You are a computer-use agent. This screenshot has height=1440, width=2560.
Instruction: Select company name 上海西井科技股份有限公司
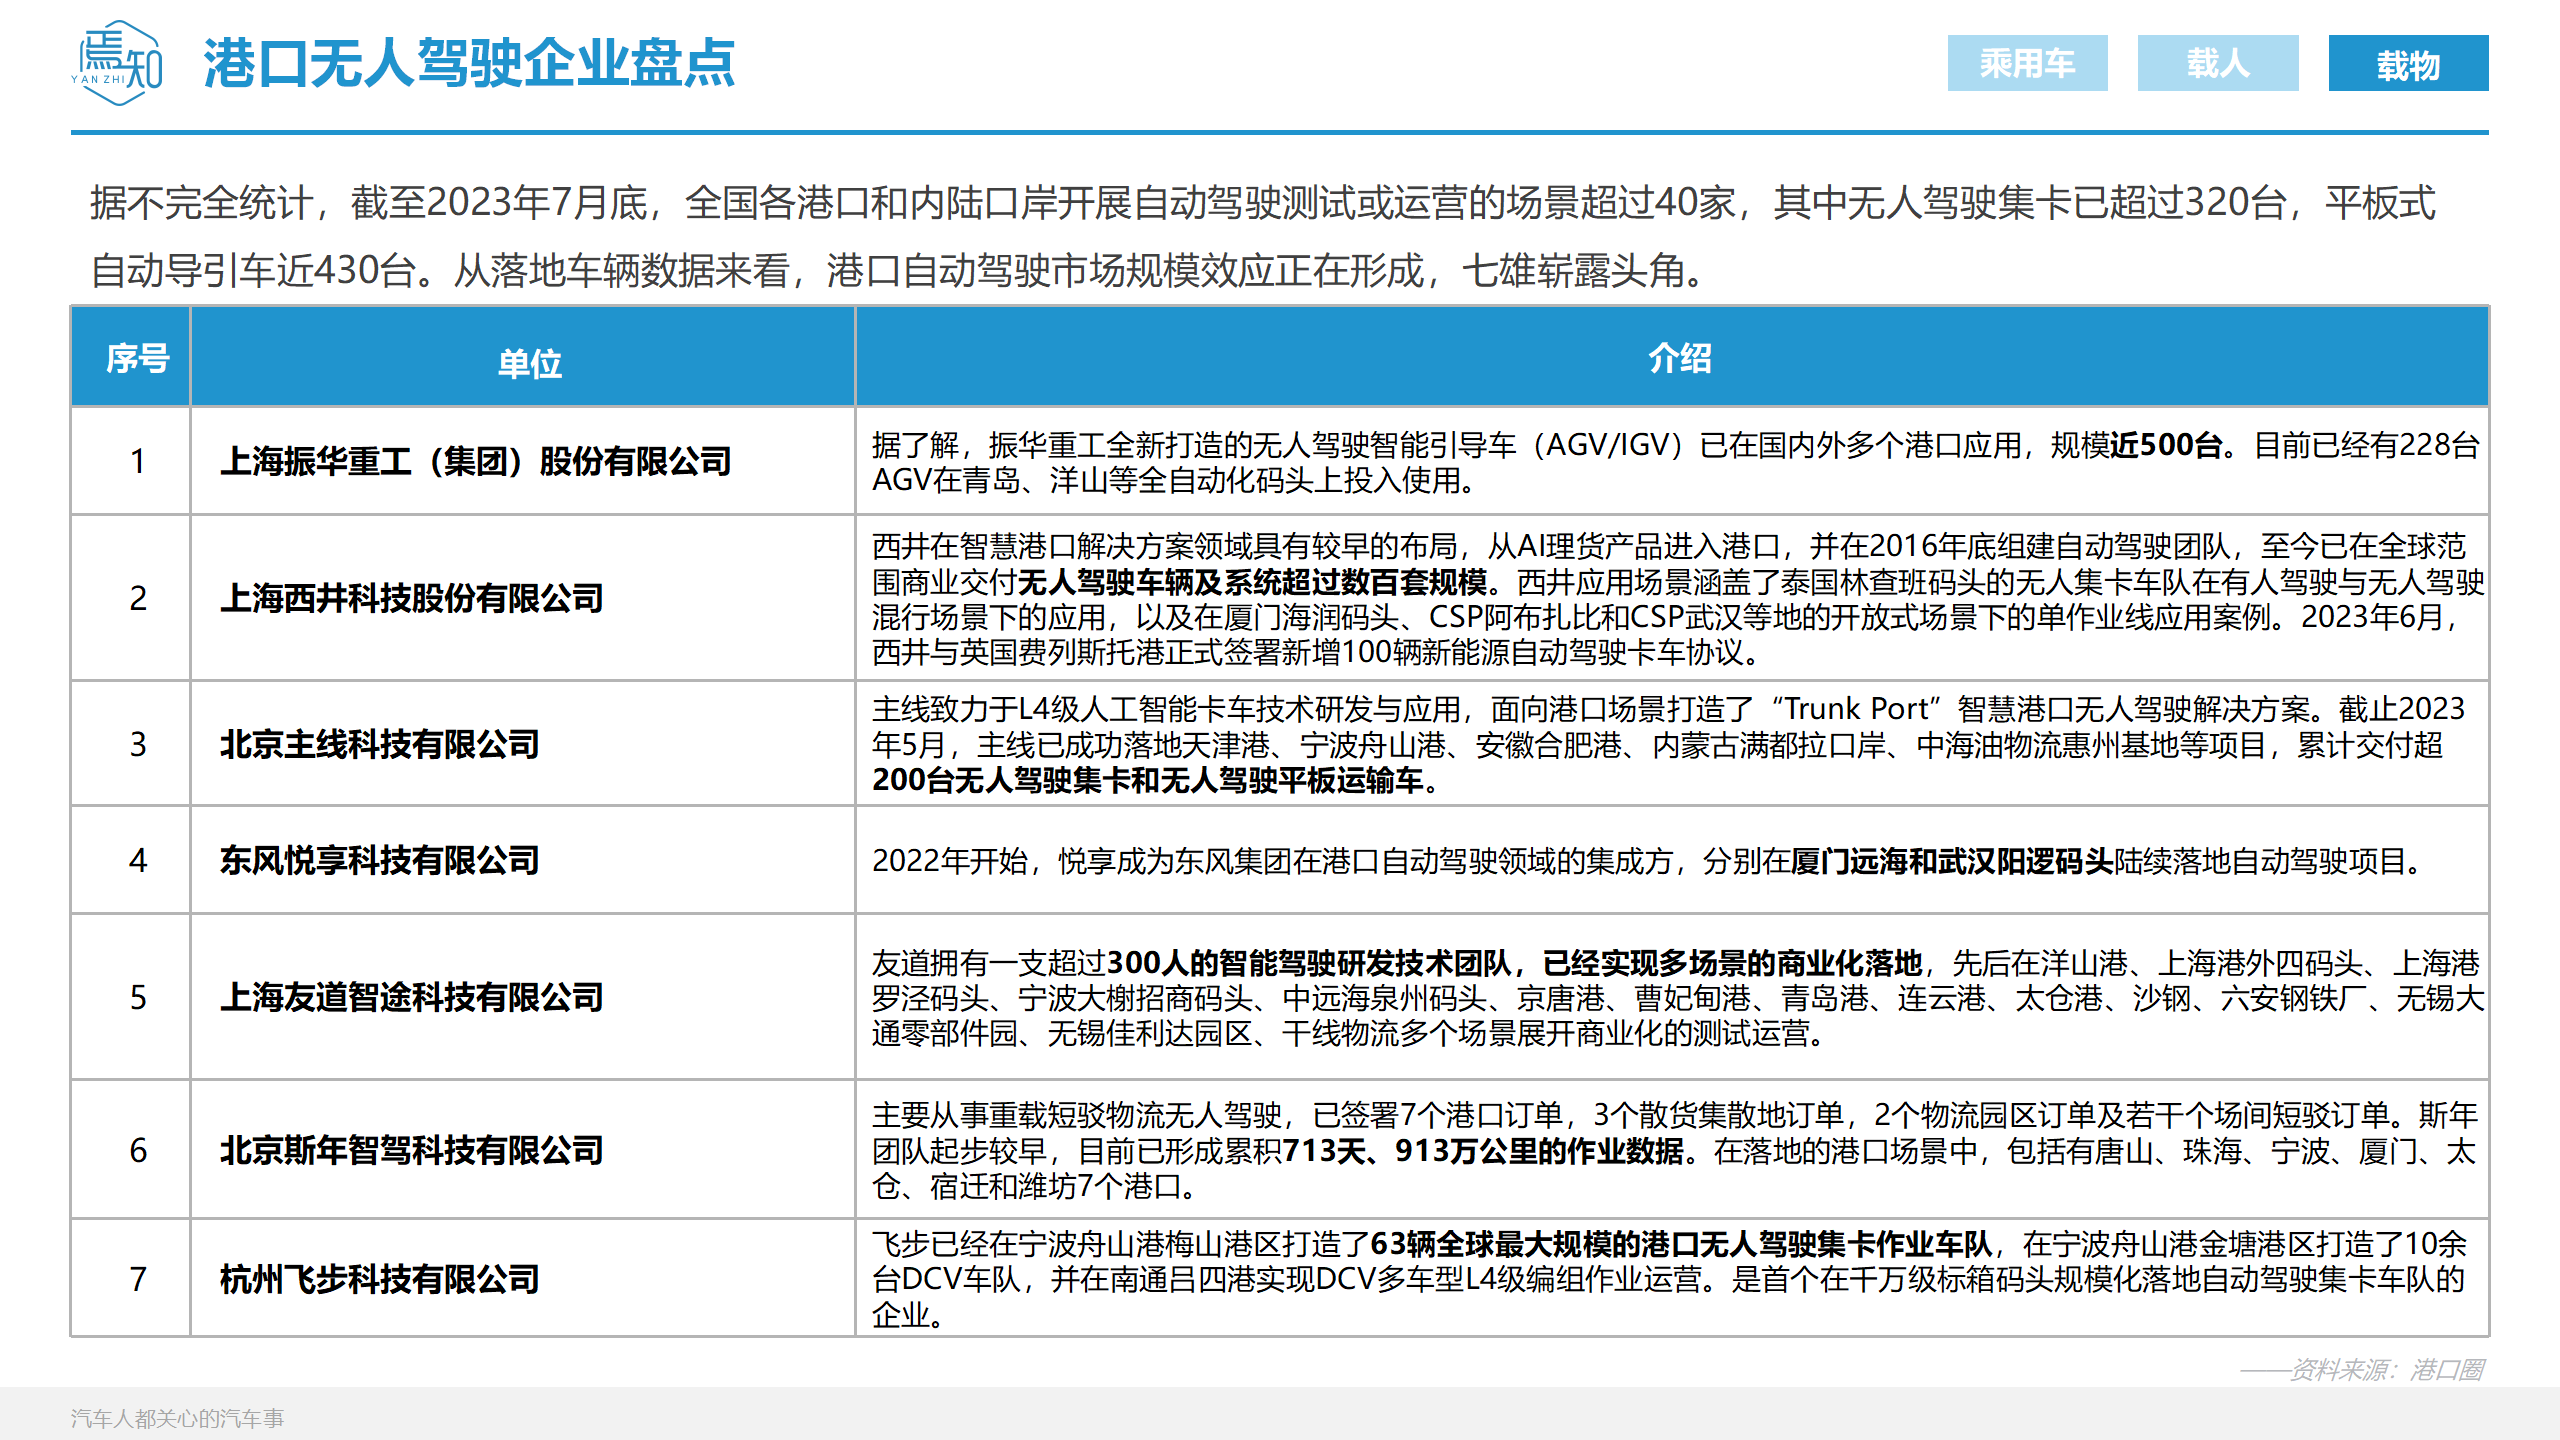pos(412,598)
